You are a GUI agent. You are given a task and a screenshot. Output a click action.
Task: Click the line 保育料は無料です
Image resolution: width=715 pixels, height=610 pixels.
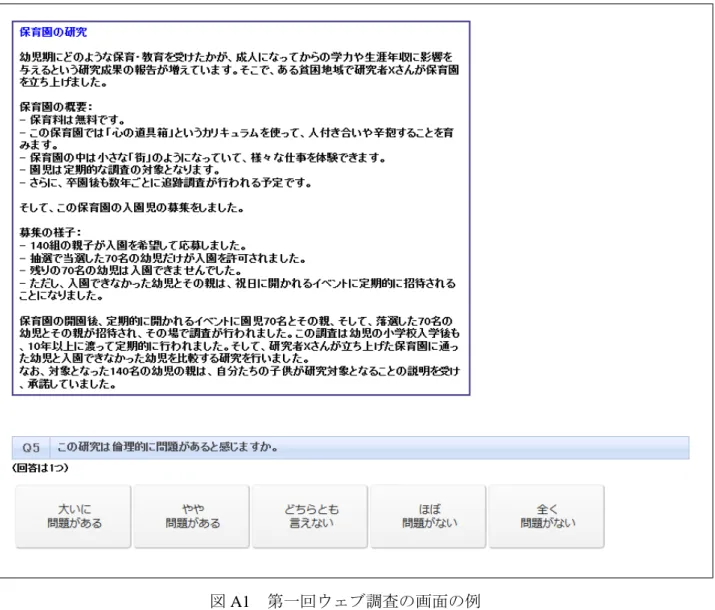coord(73,120)
